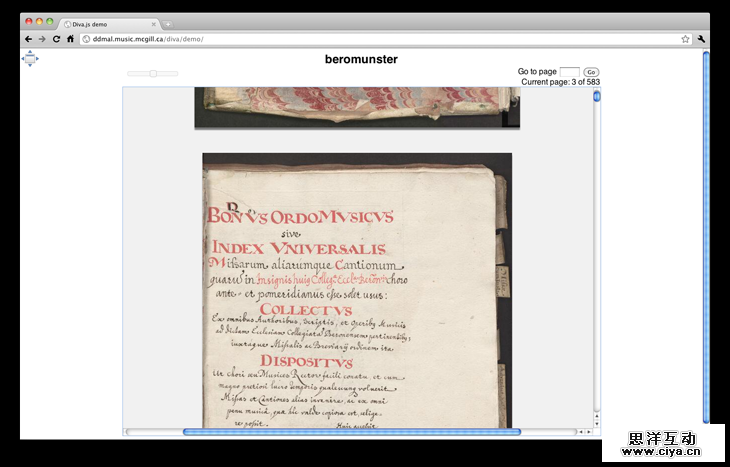730x467 pixels.
Task: Open the browser home page icon
Action: tap(70, 39)
